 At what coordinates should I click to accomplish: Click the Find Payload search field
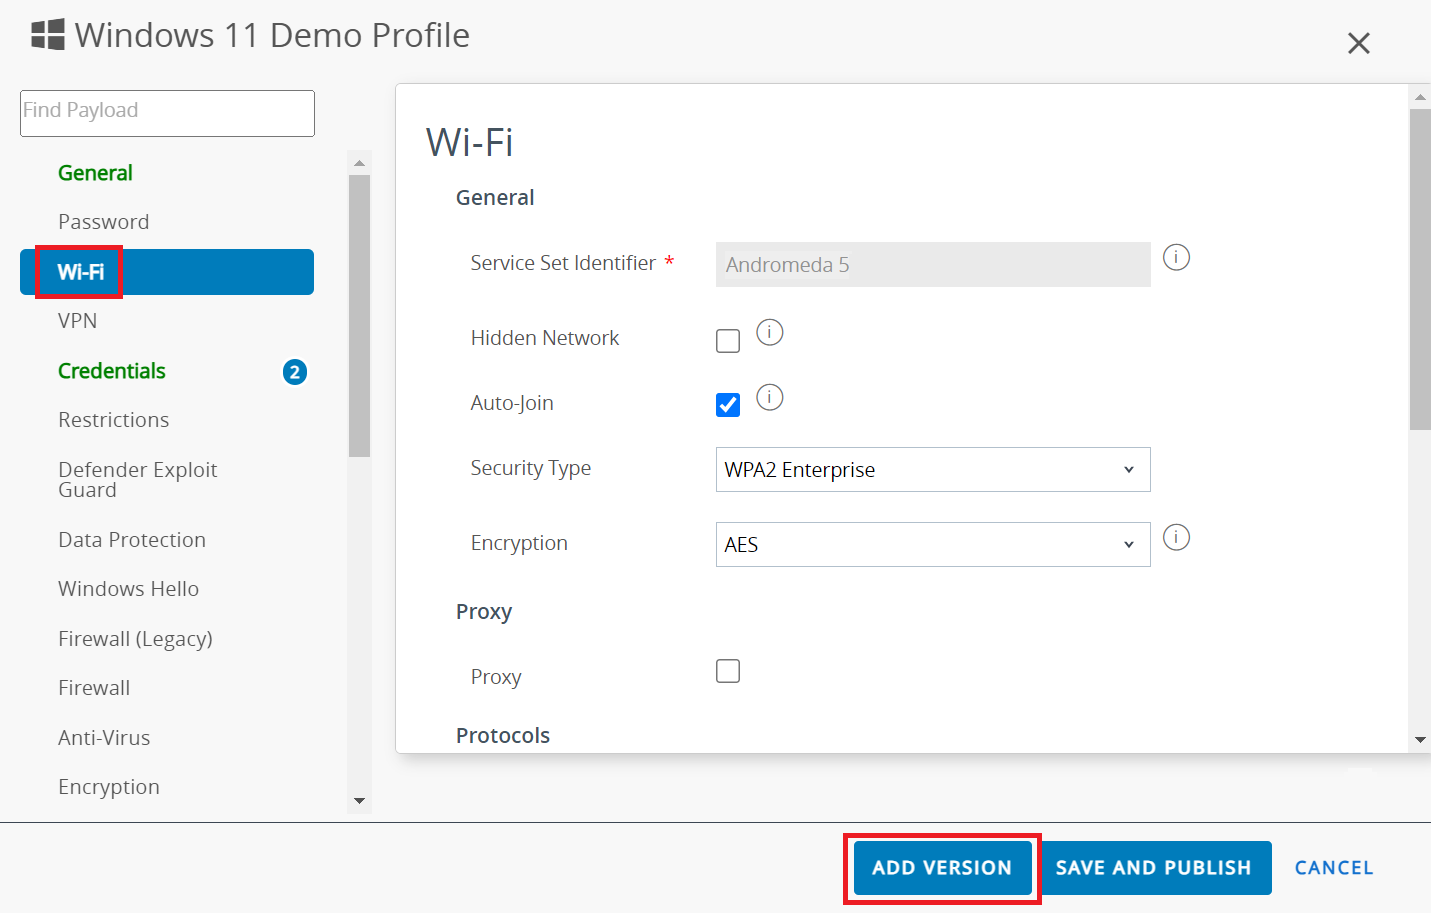click(x=167, y=113)
